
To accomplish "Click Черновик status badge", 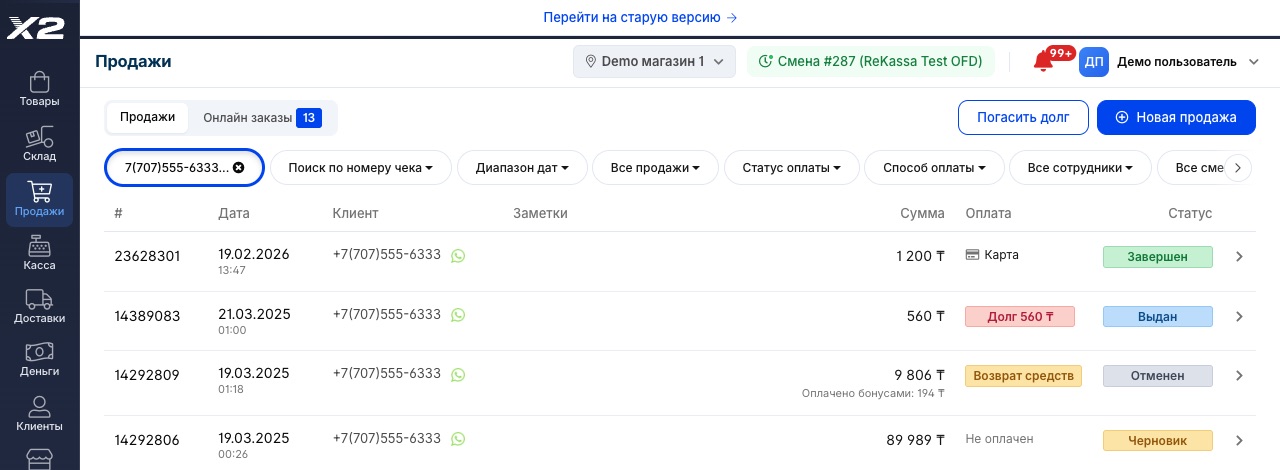I will (1158, 440).
